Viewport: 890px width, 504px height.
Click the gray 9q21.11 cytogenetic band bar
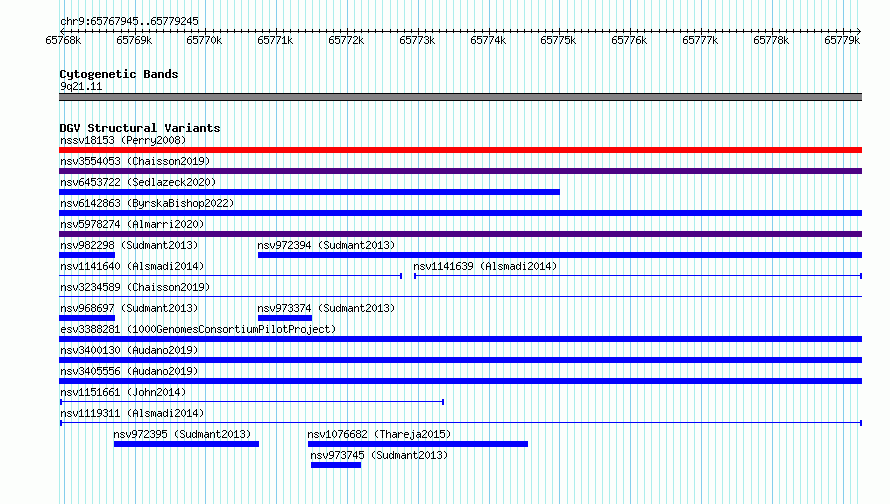click(x=460, y=97)
